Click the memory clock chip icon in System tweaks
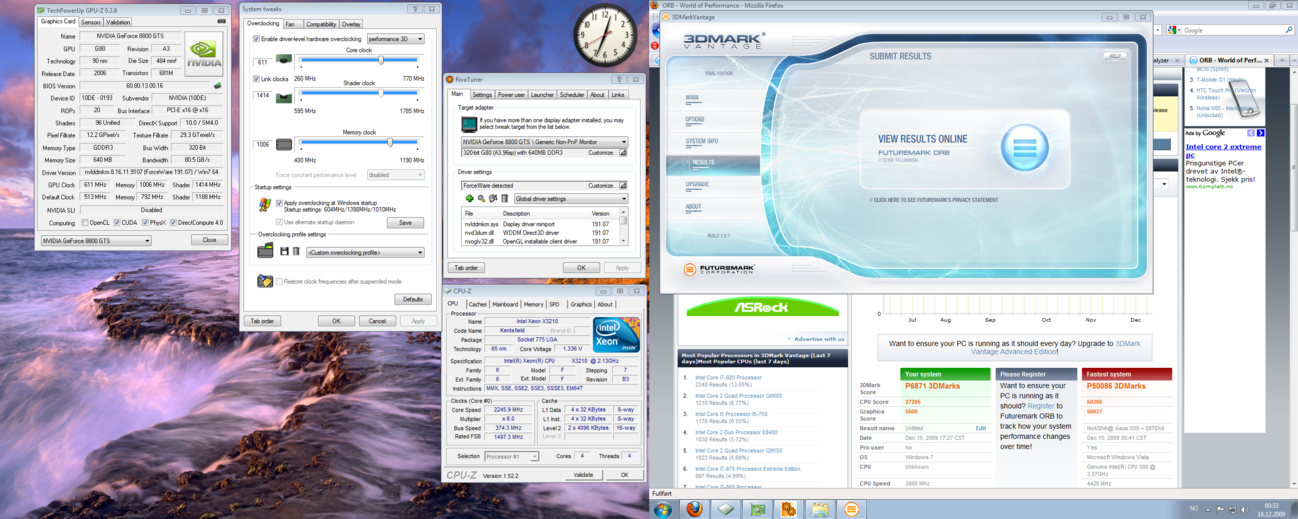Image resolution: width=1298 pixels, height=519 pixels. pos(285,144)
